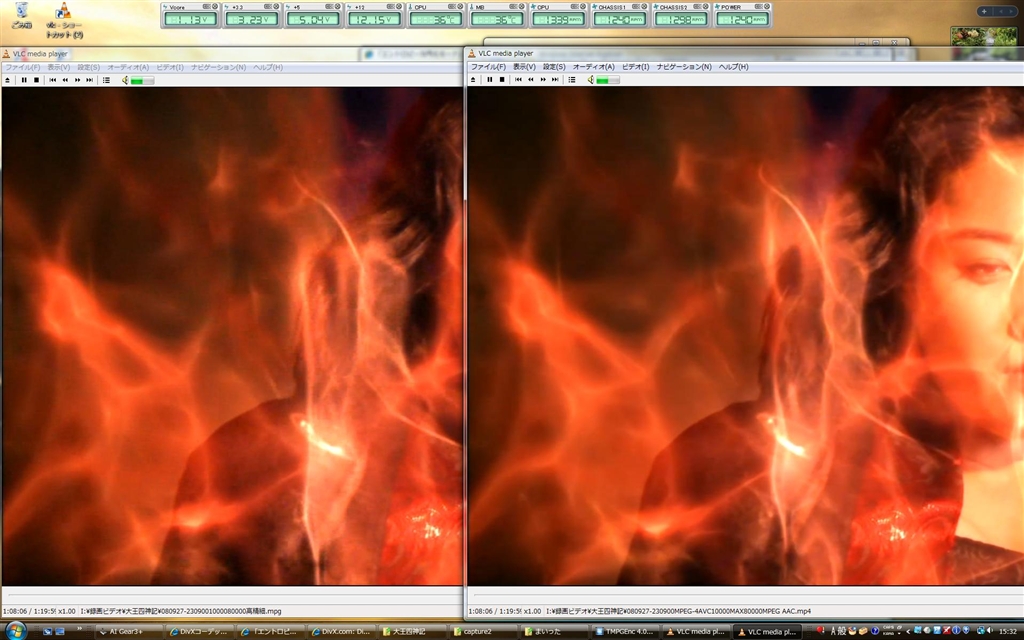Open ナビゲーション(N) menu in the left VLC window

pos(218,67)
